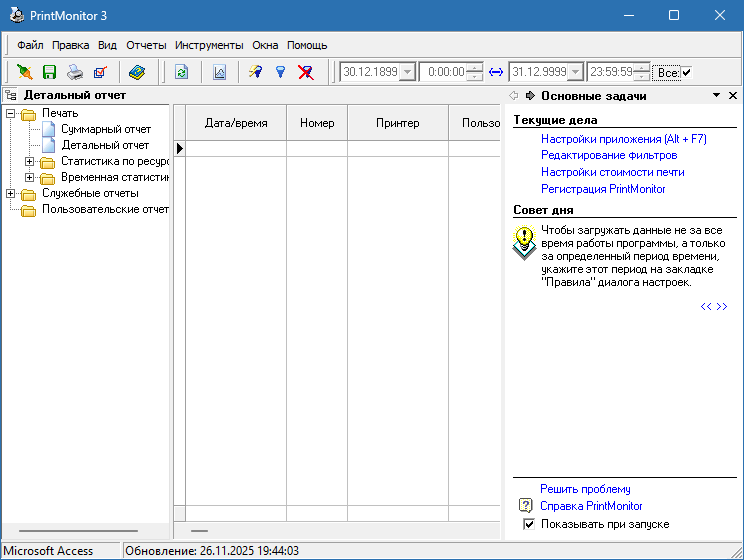Open the Инструменты menu
This screenshot has height=560, width=744.
(x=209, y=45)
